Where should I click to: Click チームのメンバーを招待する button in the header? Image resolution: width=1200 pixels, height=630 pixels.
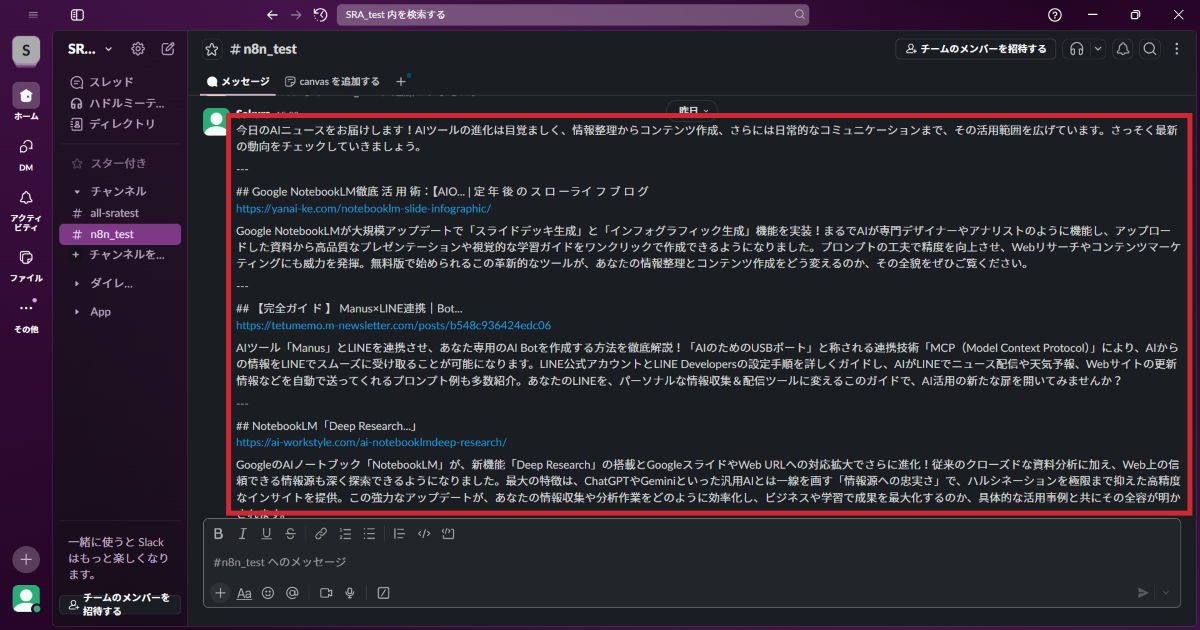975,49
